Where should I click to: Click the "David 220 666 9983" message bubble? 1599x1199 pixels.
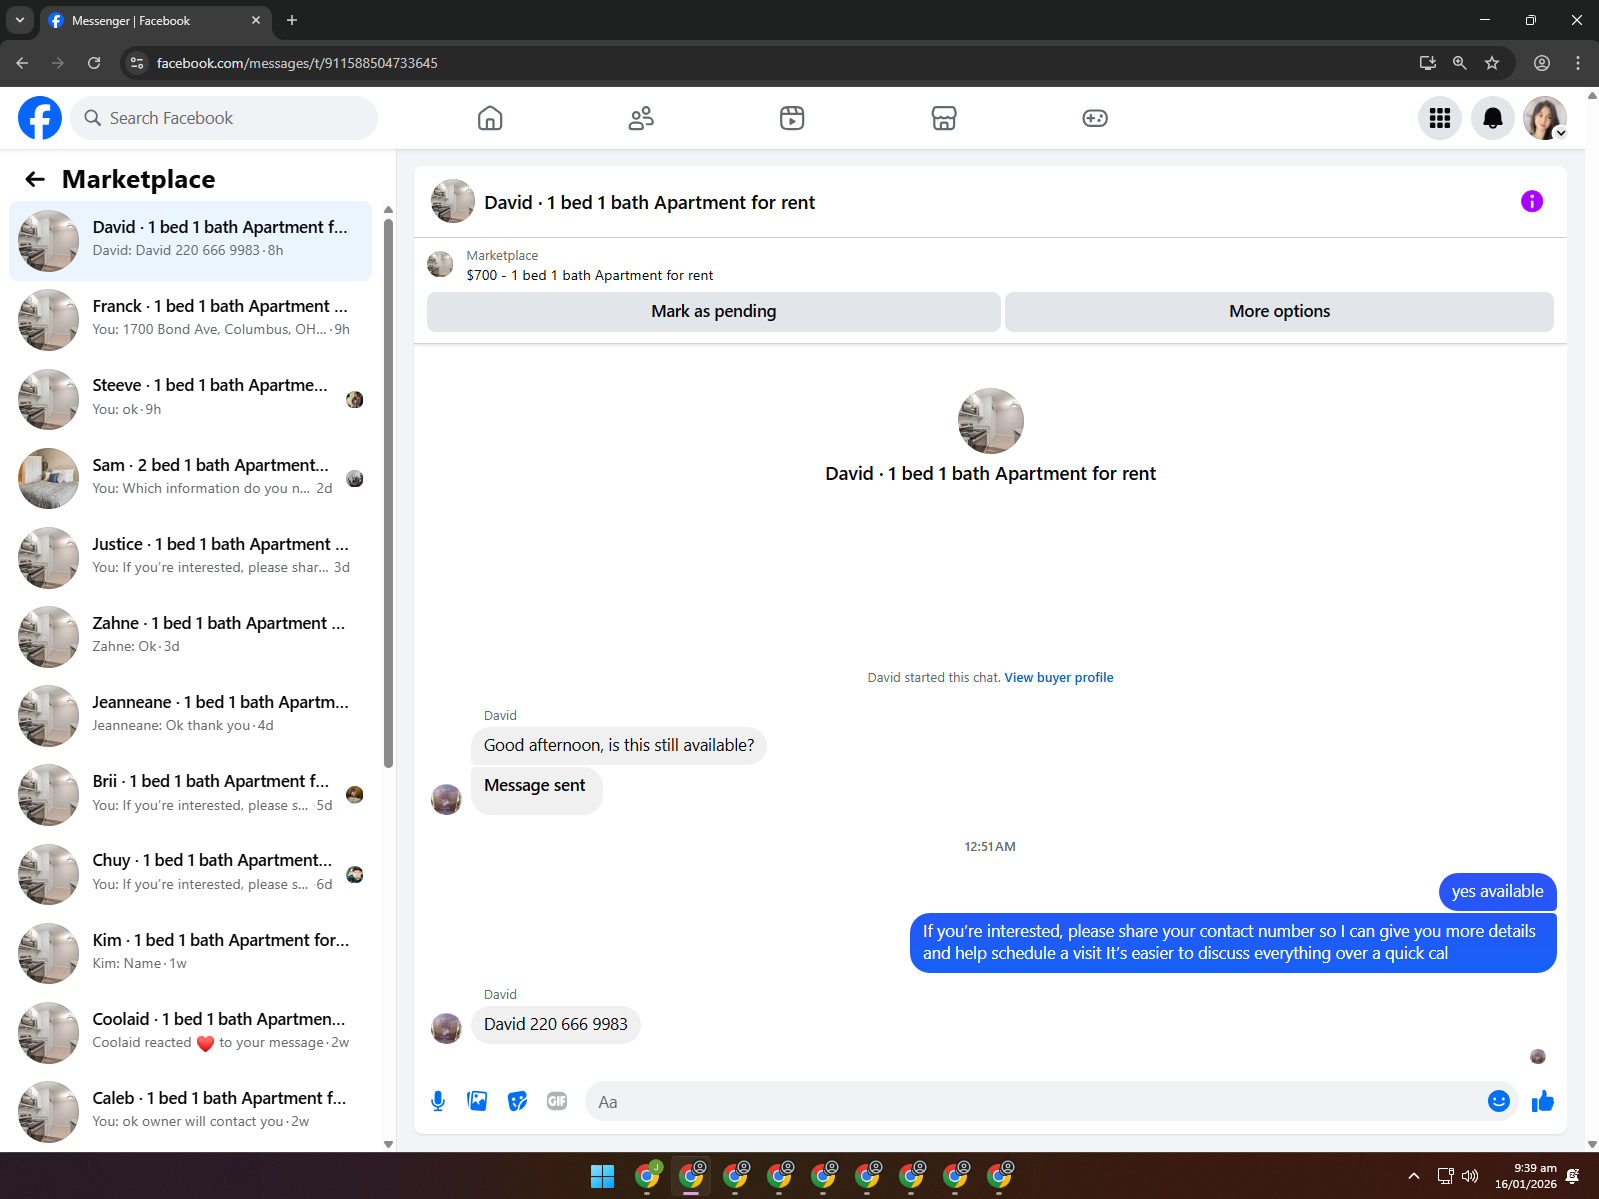(556, 1024)
